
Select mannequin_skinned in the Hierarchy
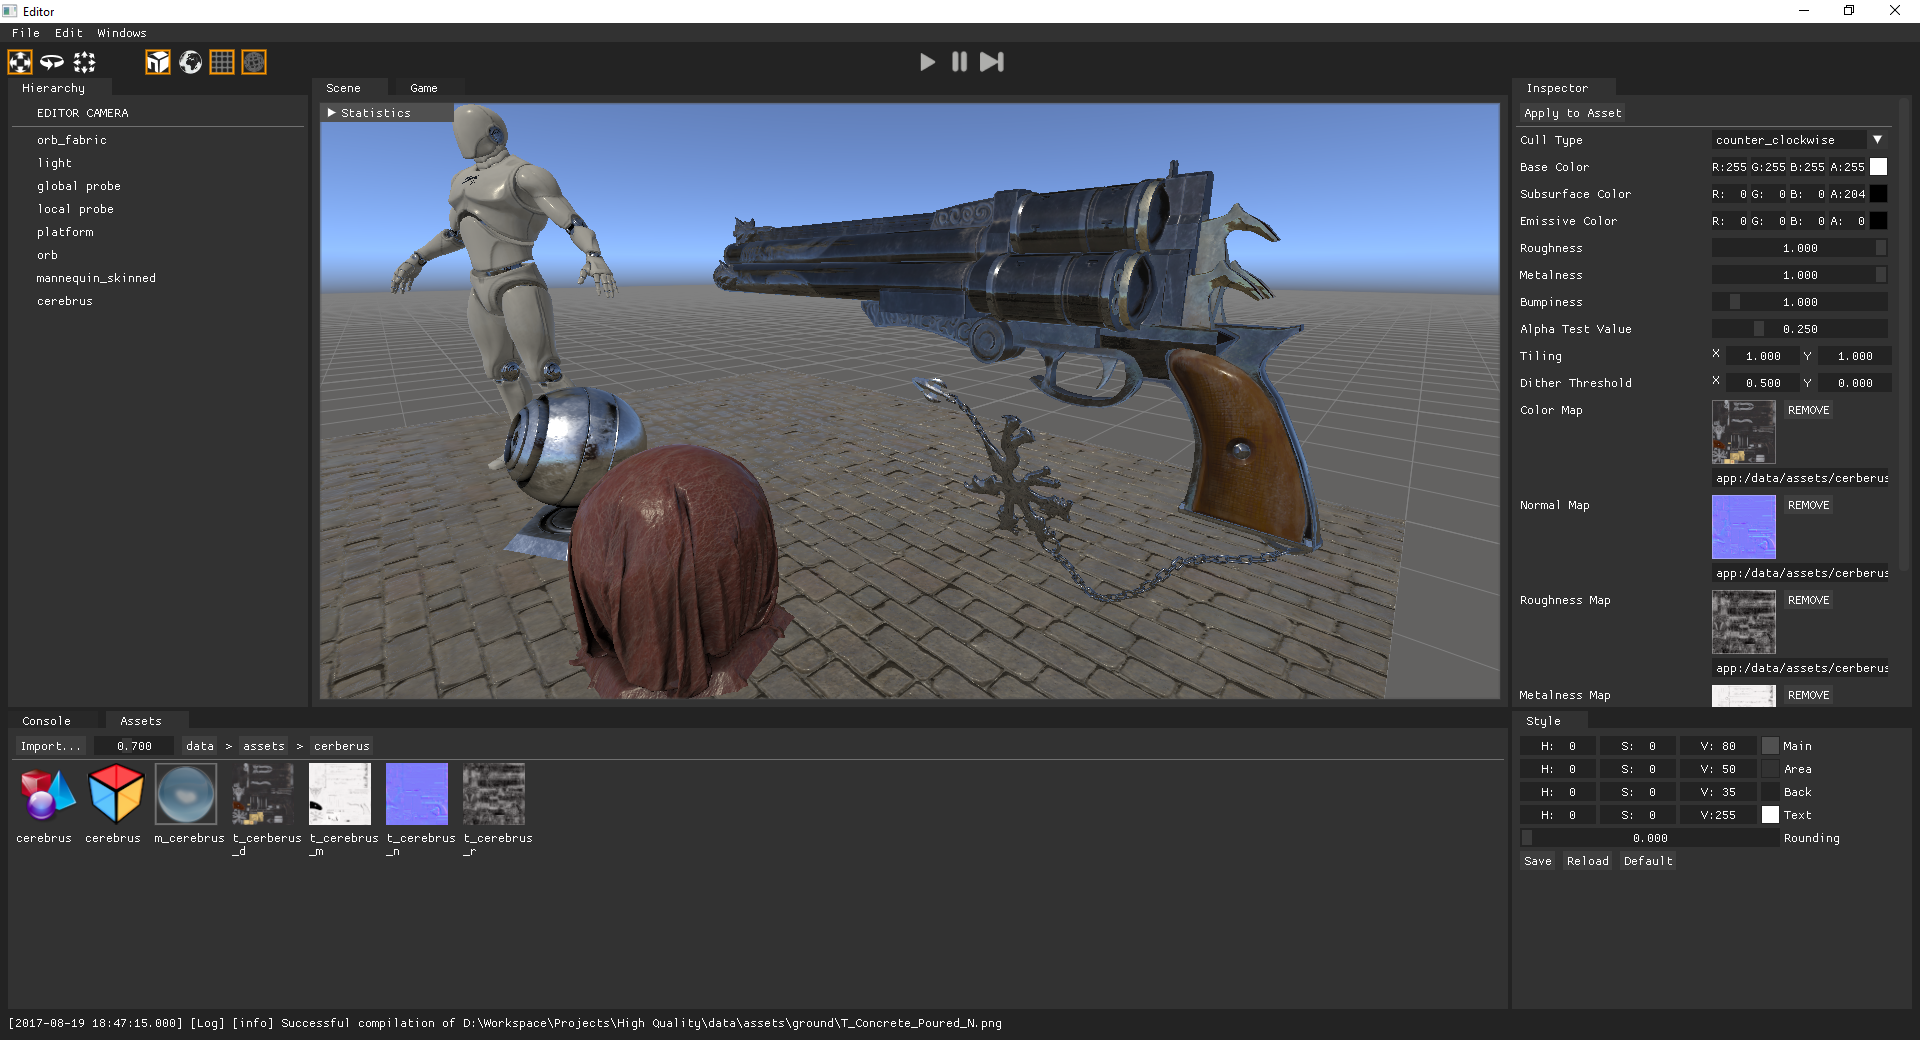point(96,278)
